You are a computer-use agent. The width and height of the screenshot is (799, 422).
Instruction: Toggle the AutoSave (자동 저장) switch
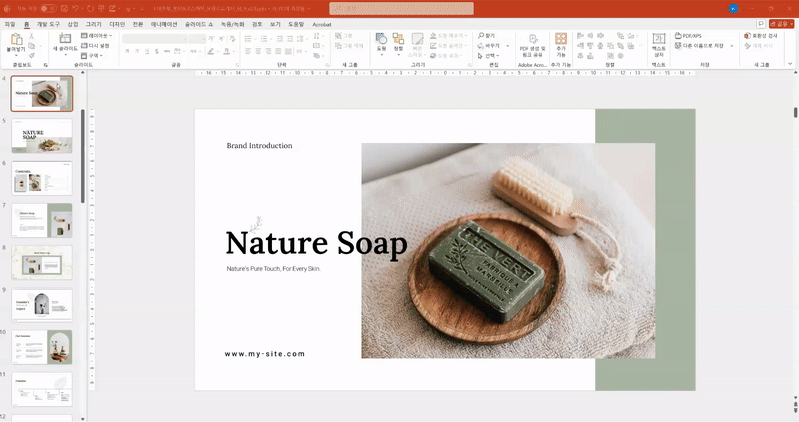tap(47, 9)
